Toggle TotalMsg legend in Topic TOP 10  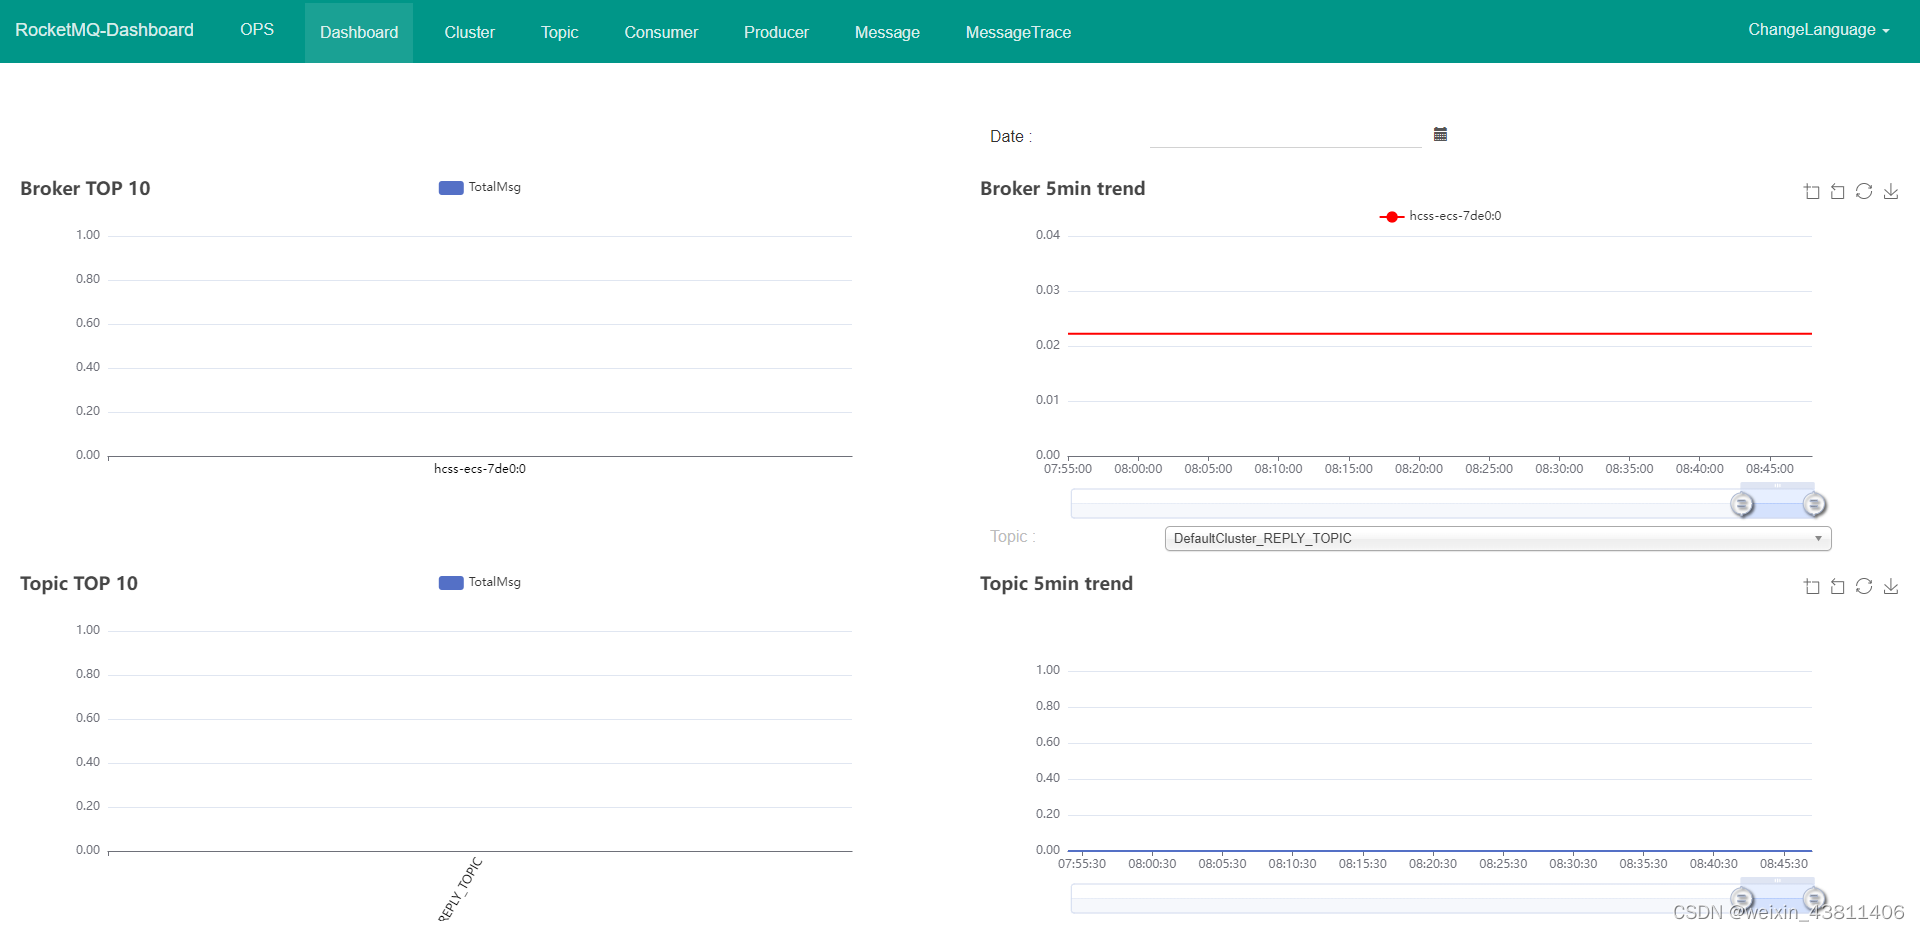click(480, 582)
